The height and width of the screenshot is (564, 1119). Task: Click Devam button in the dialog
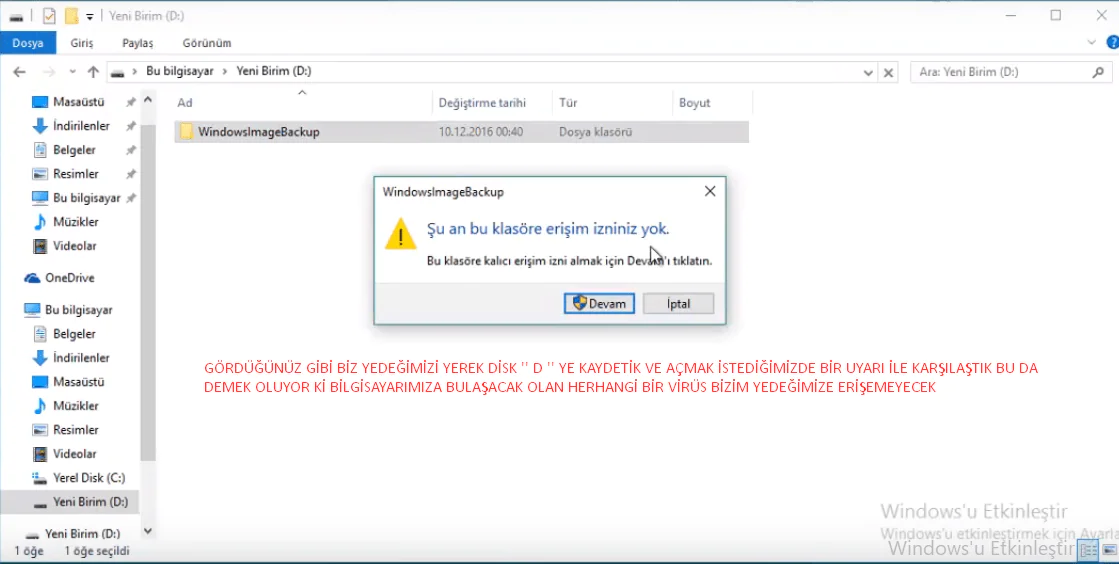599,303
